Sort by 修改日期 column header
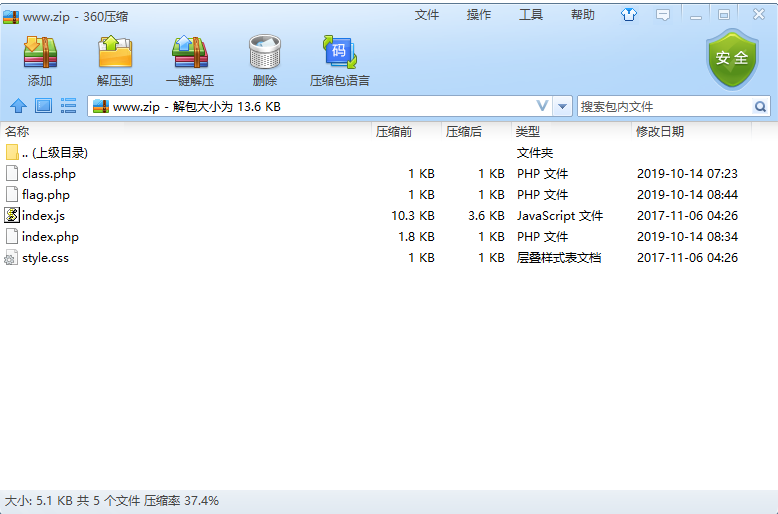Screen dimensions: 778x514 (692, 131)
